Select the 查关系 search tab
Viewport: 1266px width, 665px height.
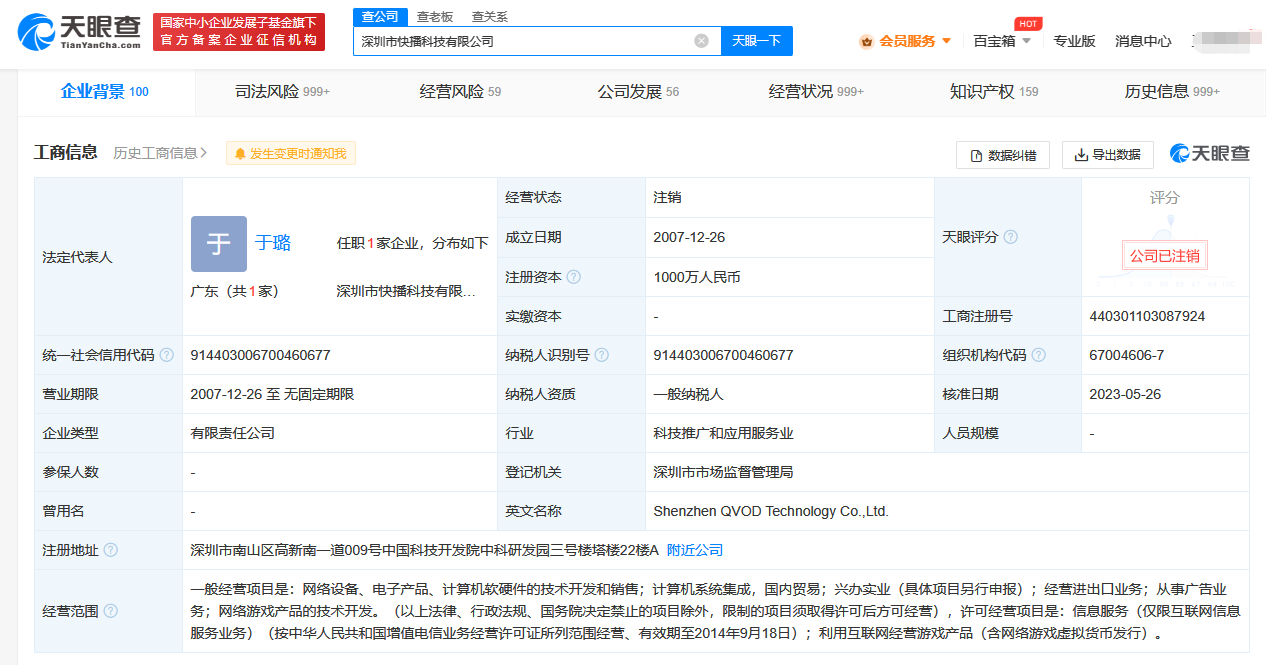pos(490,16)
